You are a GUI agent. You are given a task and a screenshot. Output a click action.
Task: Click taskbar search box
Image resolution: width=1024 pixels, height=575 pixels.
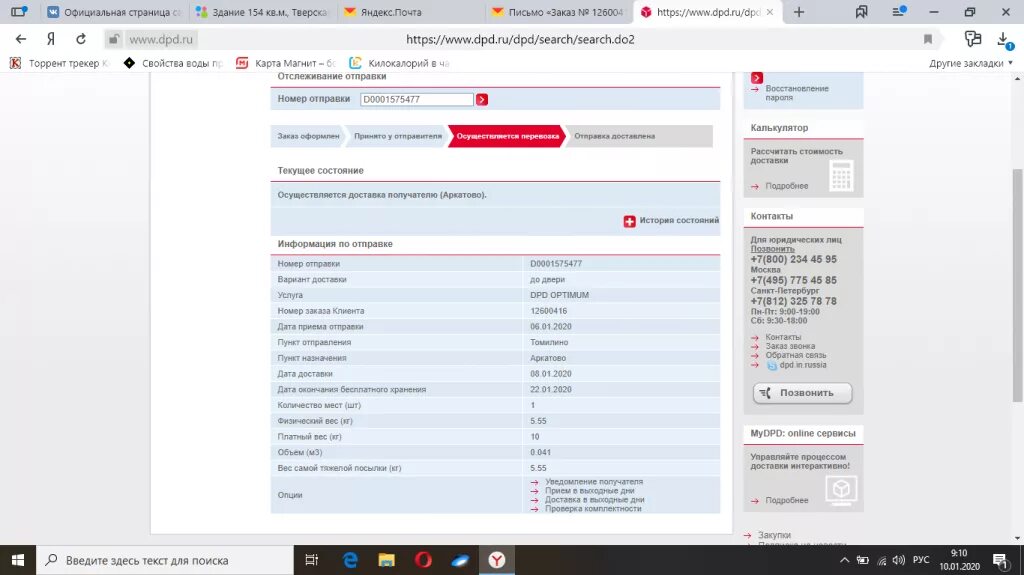tap(165, 560)
